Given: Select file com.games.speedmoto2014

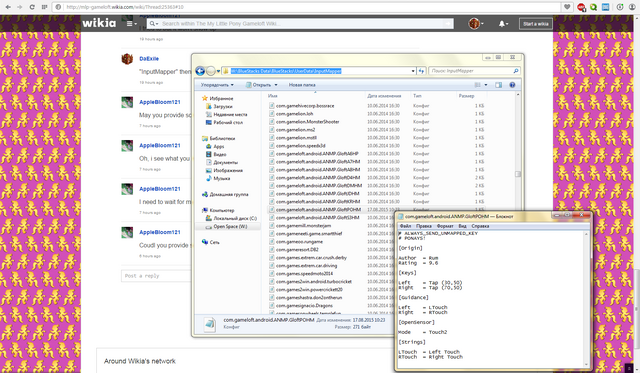Looking at the screenshot, I should click(304, 273).
